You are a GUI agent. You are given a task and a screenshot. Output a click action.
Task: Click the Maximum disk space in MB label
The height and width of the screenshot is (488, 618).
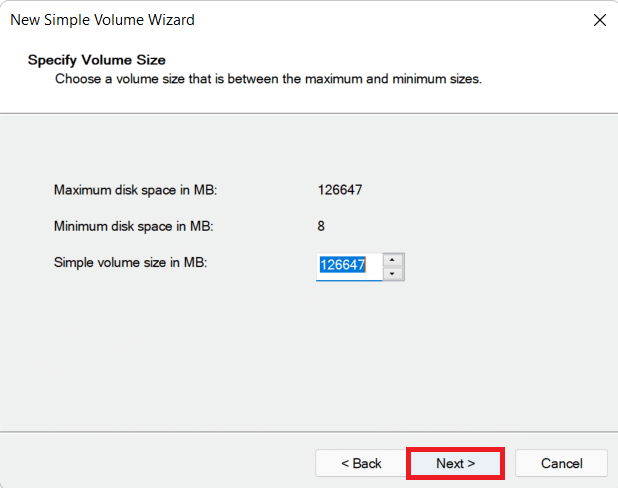[135, 189]
